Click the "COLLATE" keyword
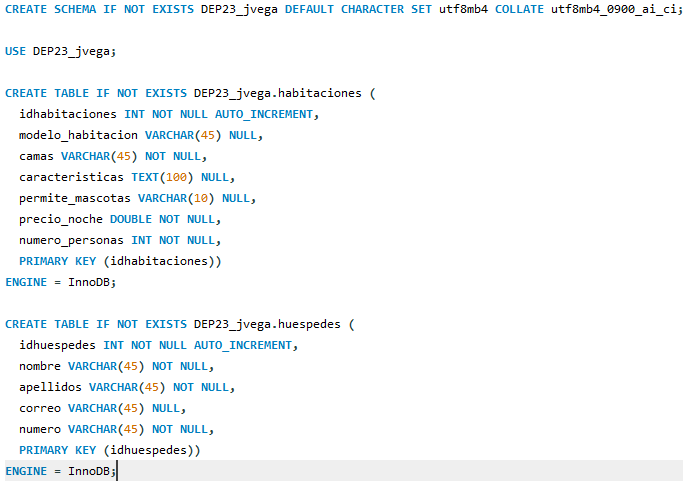 (519, 9)
